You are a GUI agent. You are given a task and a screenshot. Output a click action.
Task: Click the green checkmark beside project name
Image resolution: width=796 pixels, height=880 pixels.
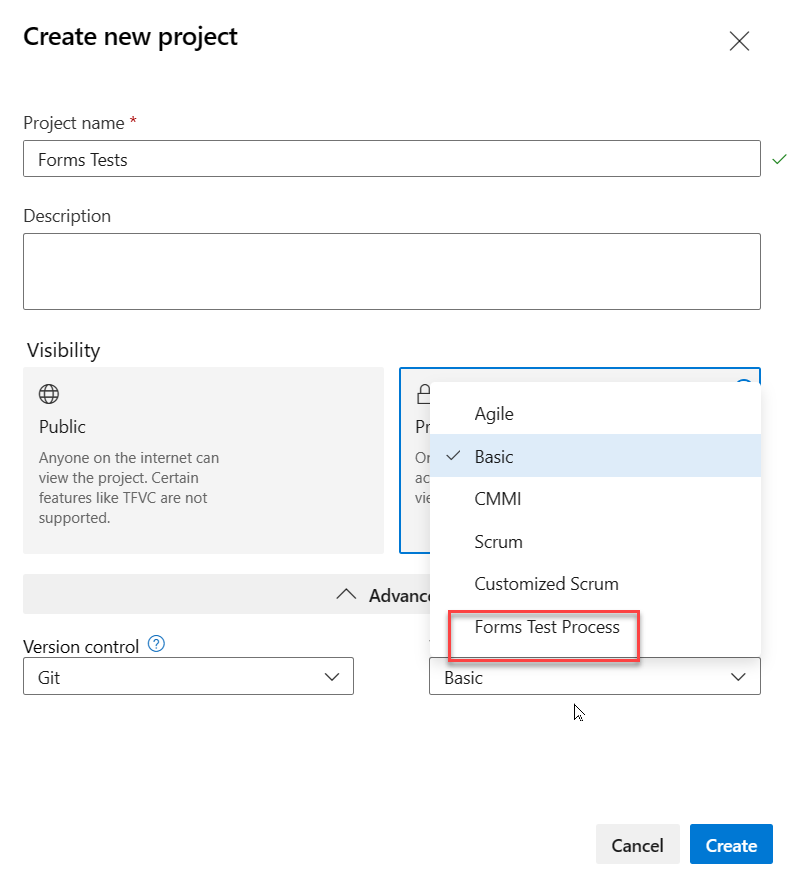(x=779, y=159)
